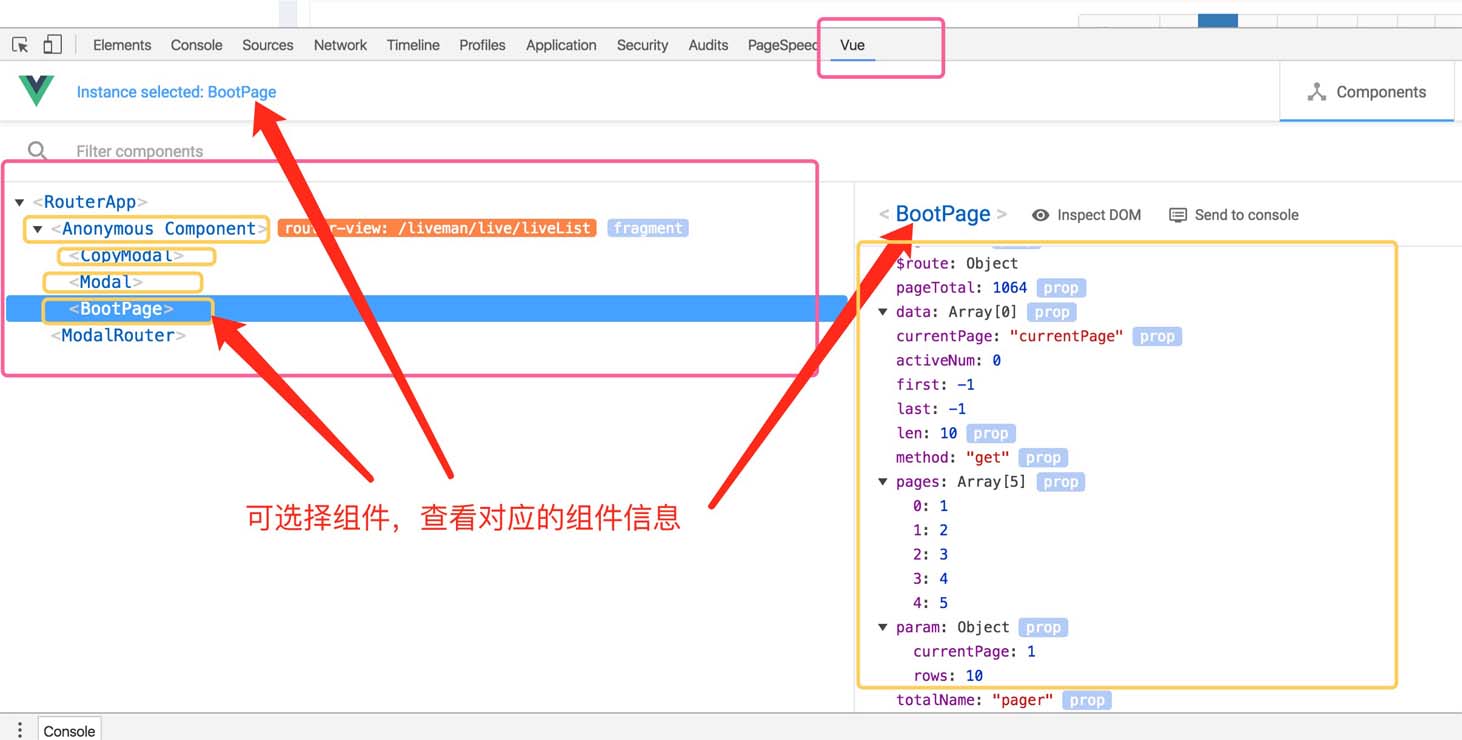Open the three-dot drawer menu
Viewport: 1462px width, 740px height.
tap(19, 731)
